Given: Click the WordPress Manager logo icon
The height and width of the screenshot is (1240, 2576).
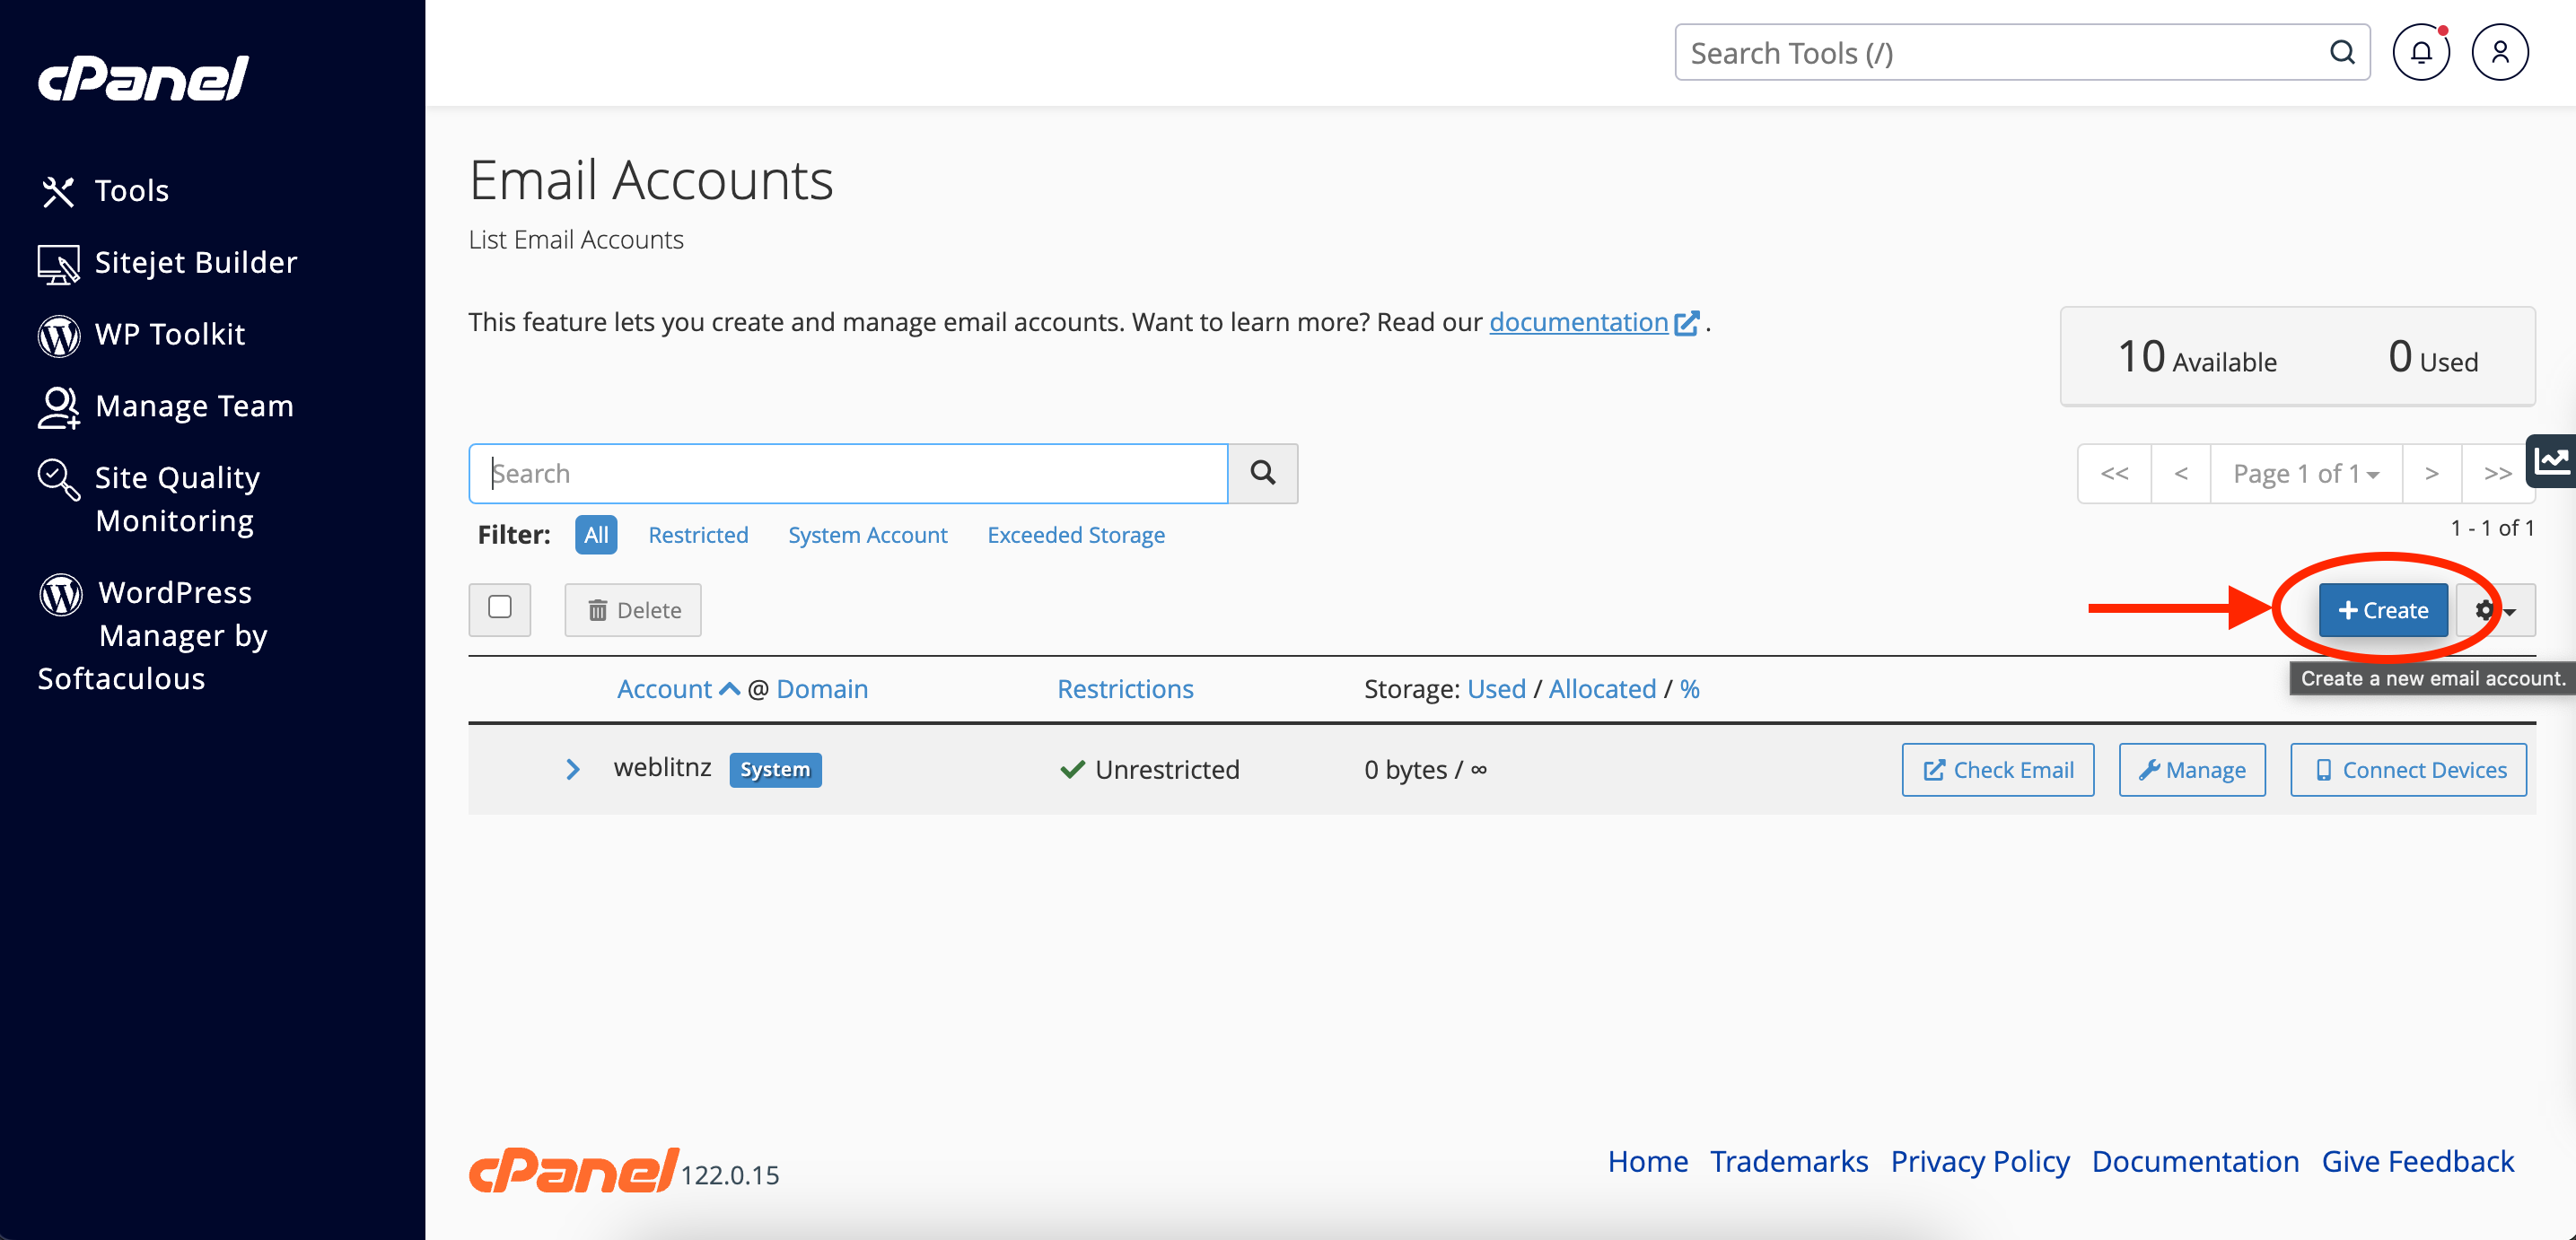Looking at the screenshot, I should [x=60, y=594].
